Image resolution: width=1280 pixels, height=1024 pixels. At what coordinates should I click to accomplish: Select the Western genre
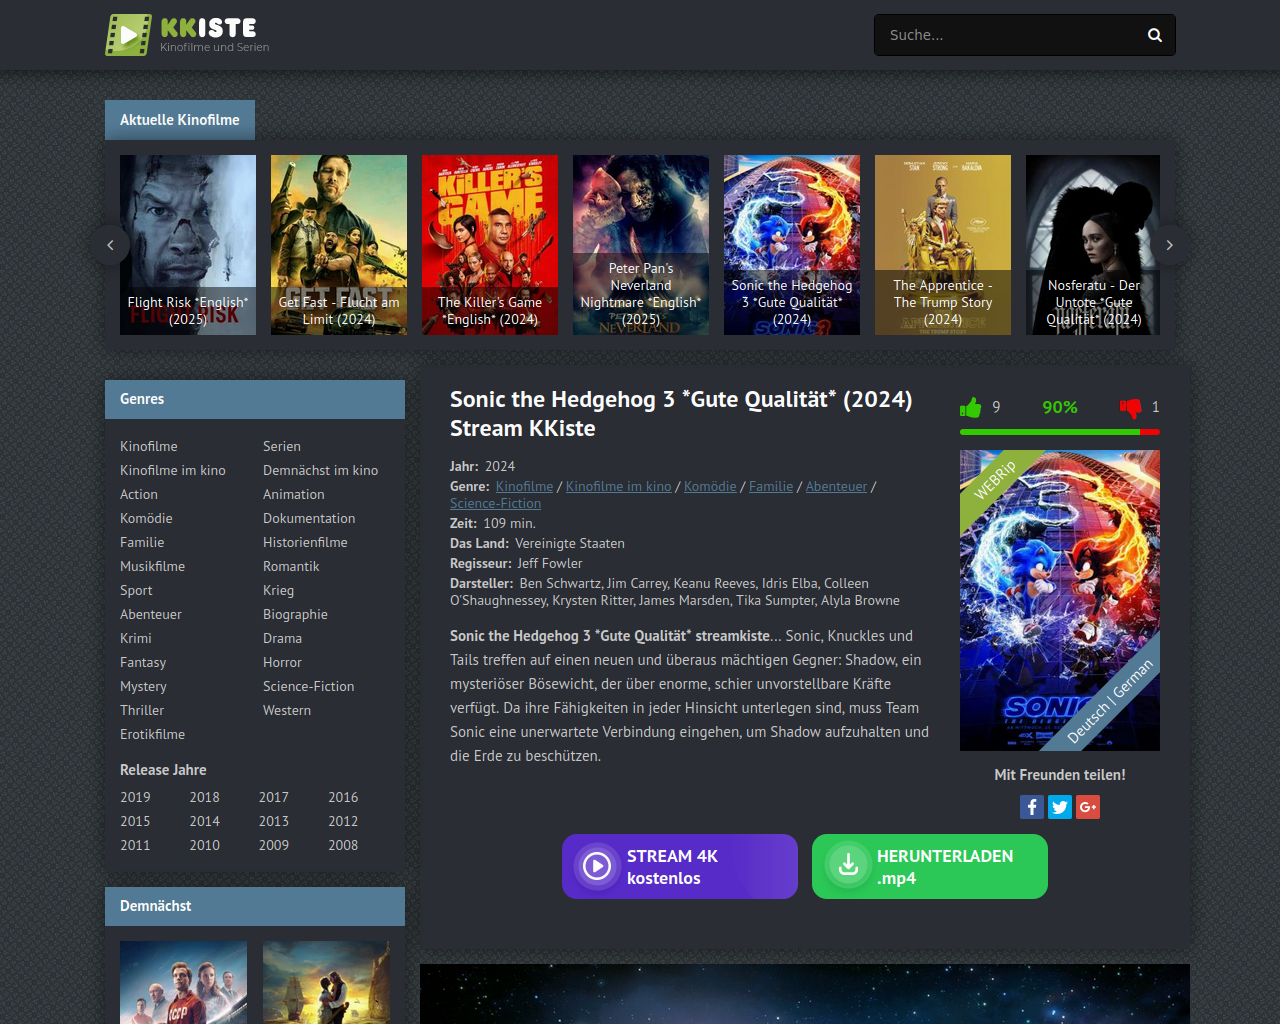[287, 710]
